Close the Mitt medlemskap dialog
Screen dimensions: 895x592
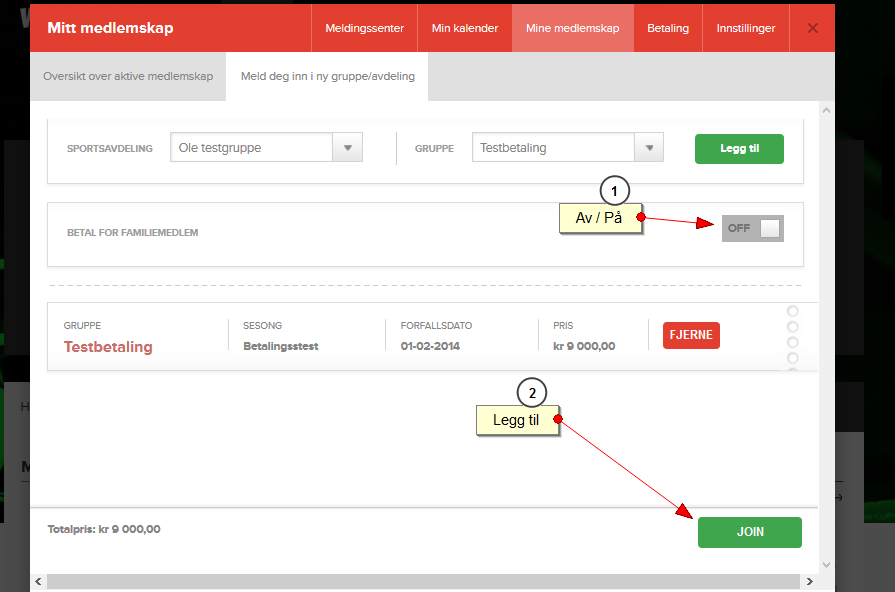[812, 28]
